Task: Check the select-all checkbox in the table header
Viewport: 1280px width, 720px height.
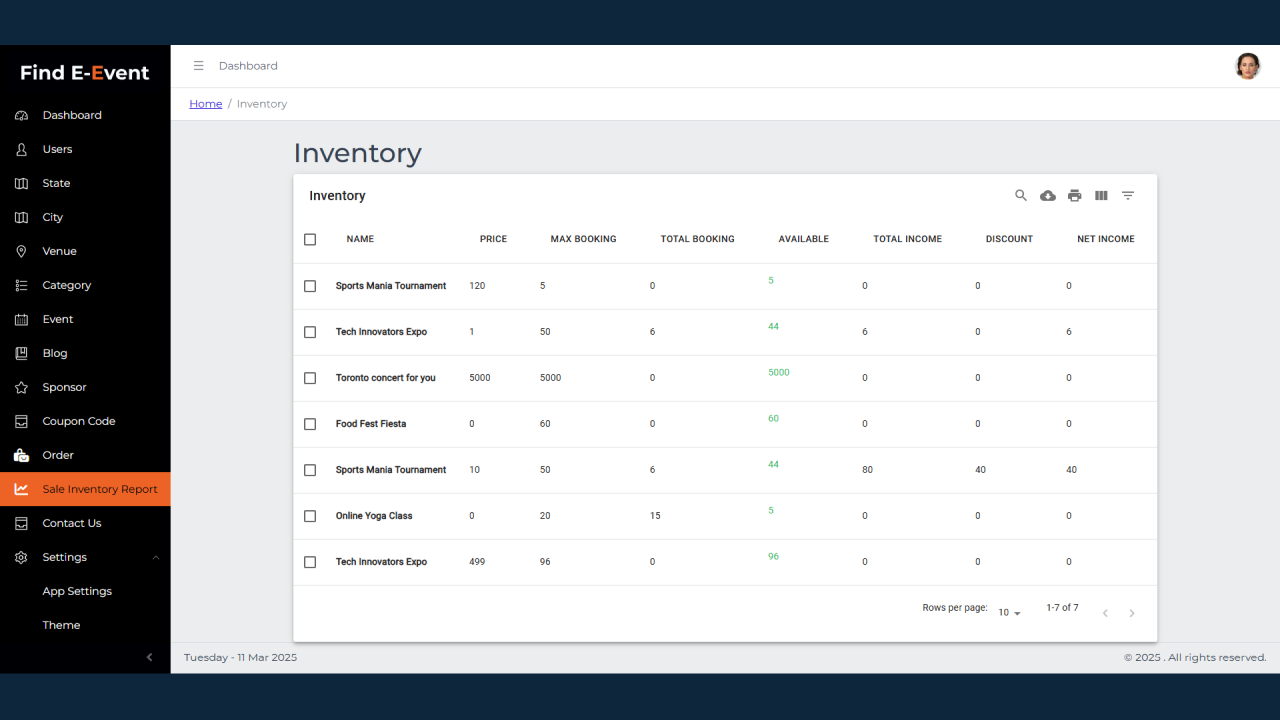Action: [x=310, y=239]
